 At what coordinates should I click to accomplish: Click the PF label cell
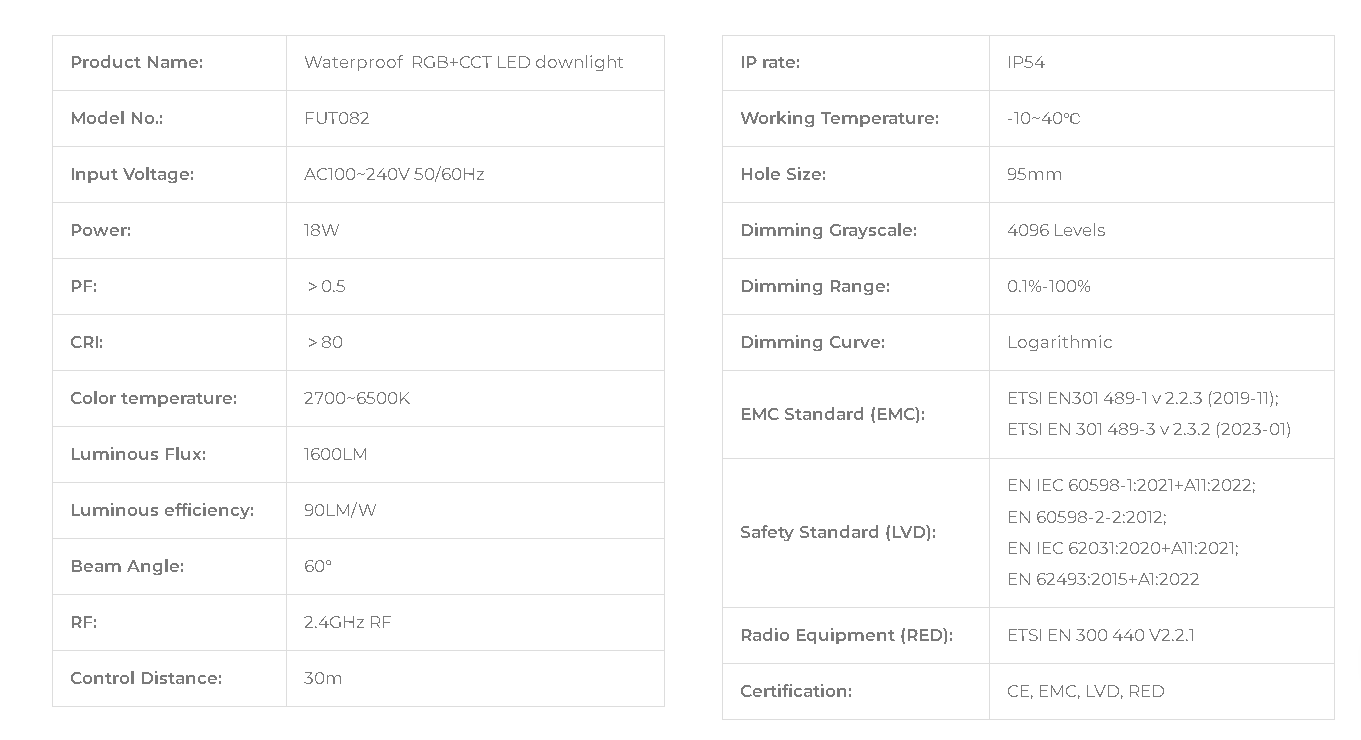pyautogui.click(x=169, y=286)
